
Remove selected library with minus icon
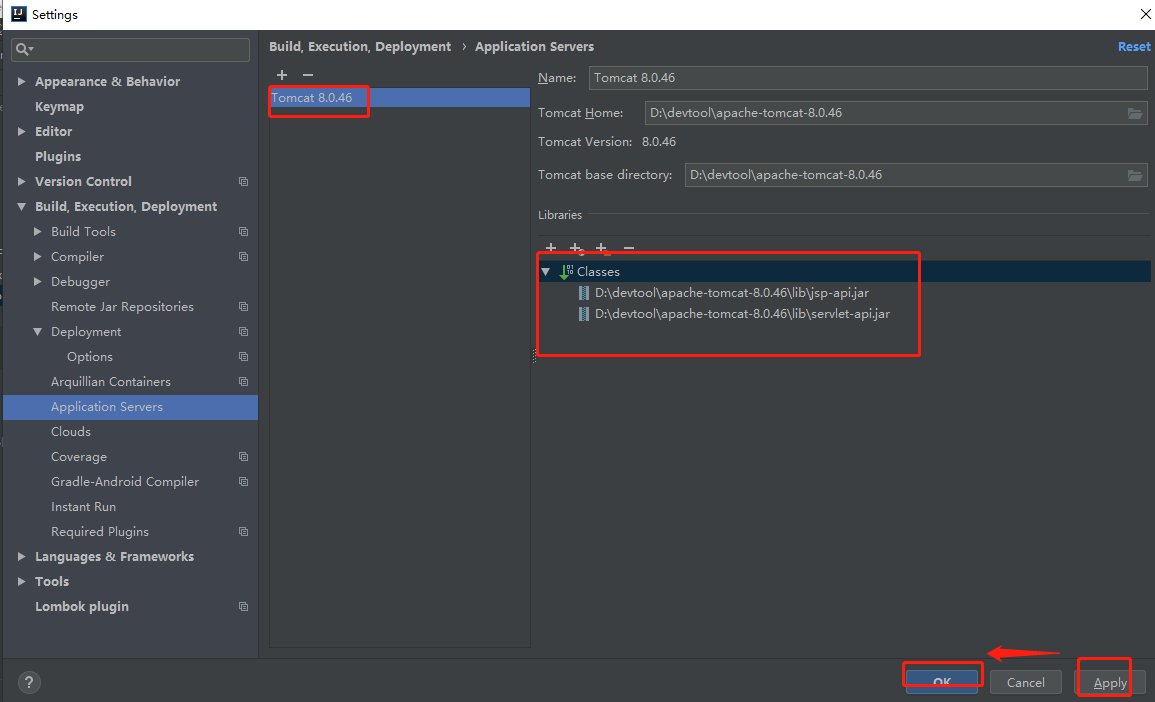628,248
